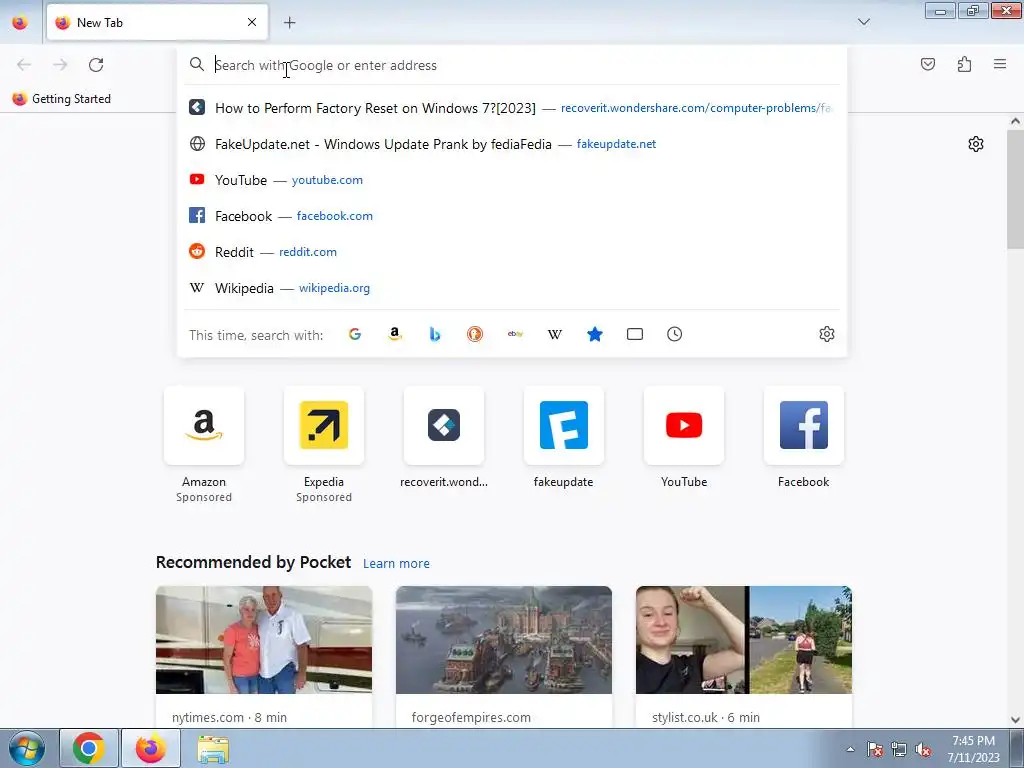Choose the Factory Reset on Windows 7 suggestion
This screenshot has height=768, width=1024.
(x=511, y=108)
